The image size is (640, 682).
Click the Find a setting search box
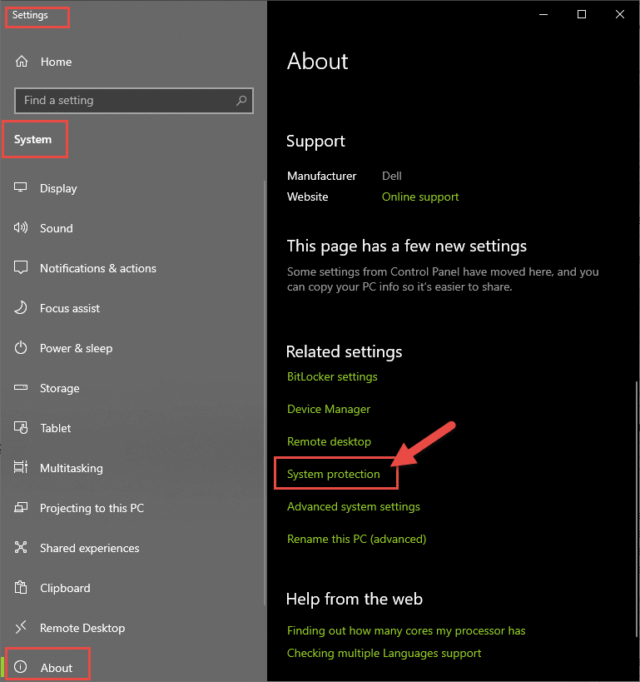[x=134, y=100]
